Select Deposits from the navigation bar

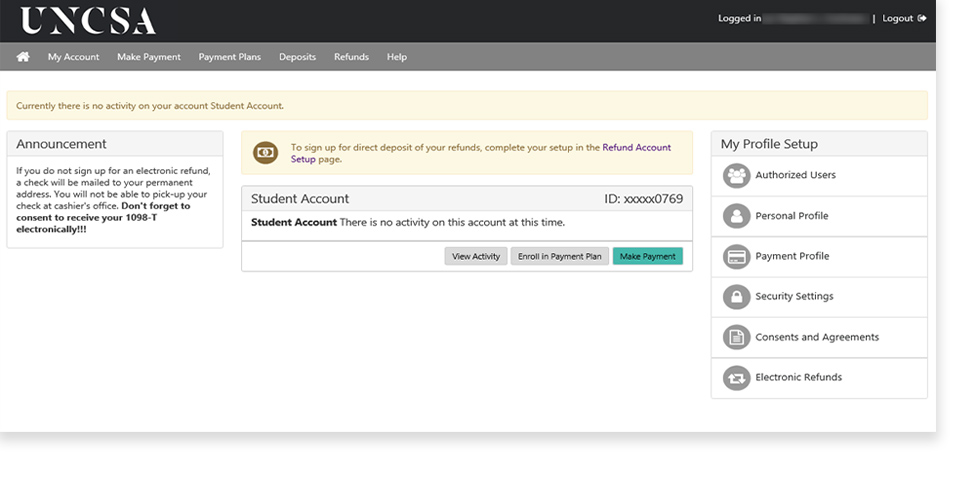point(297,57)
